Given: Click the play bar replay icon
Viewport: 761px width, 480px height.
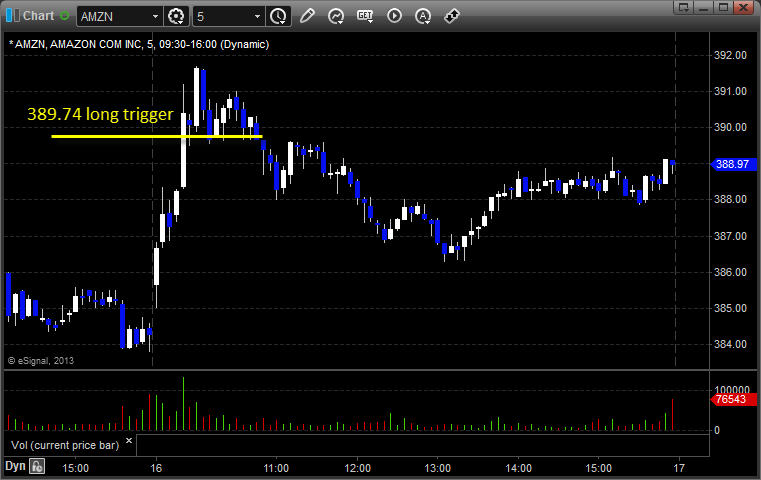Looking at the screenshot, I should click(x=394, y=16).
